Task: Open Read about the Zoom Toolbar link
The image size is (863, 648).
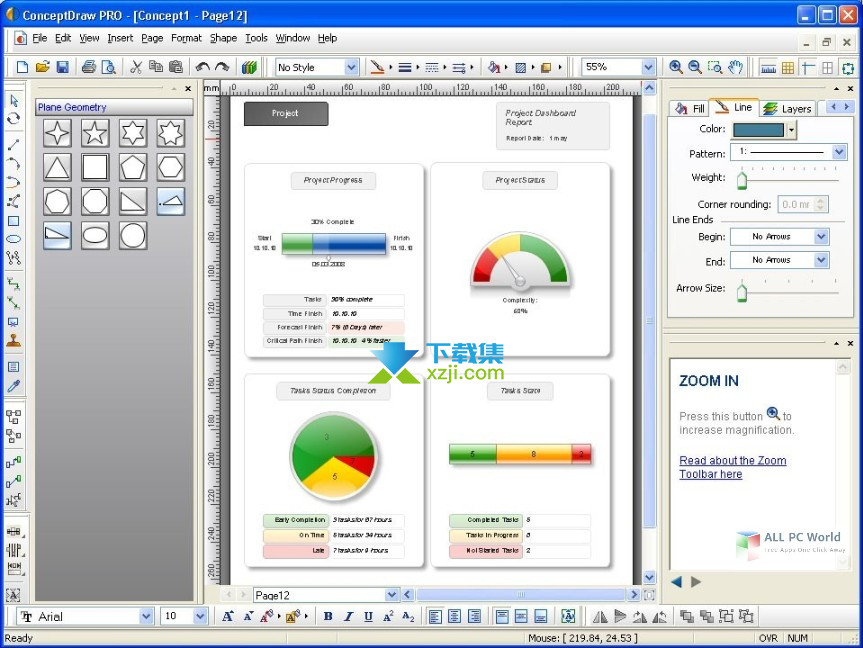Action: 733,467
